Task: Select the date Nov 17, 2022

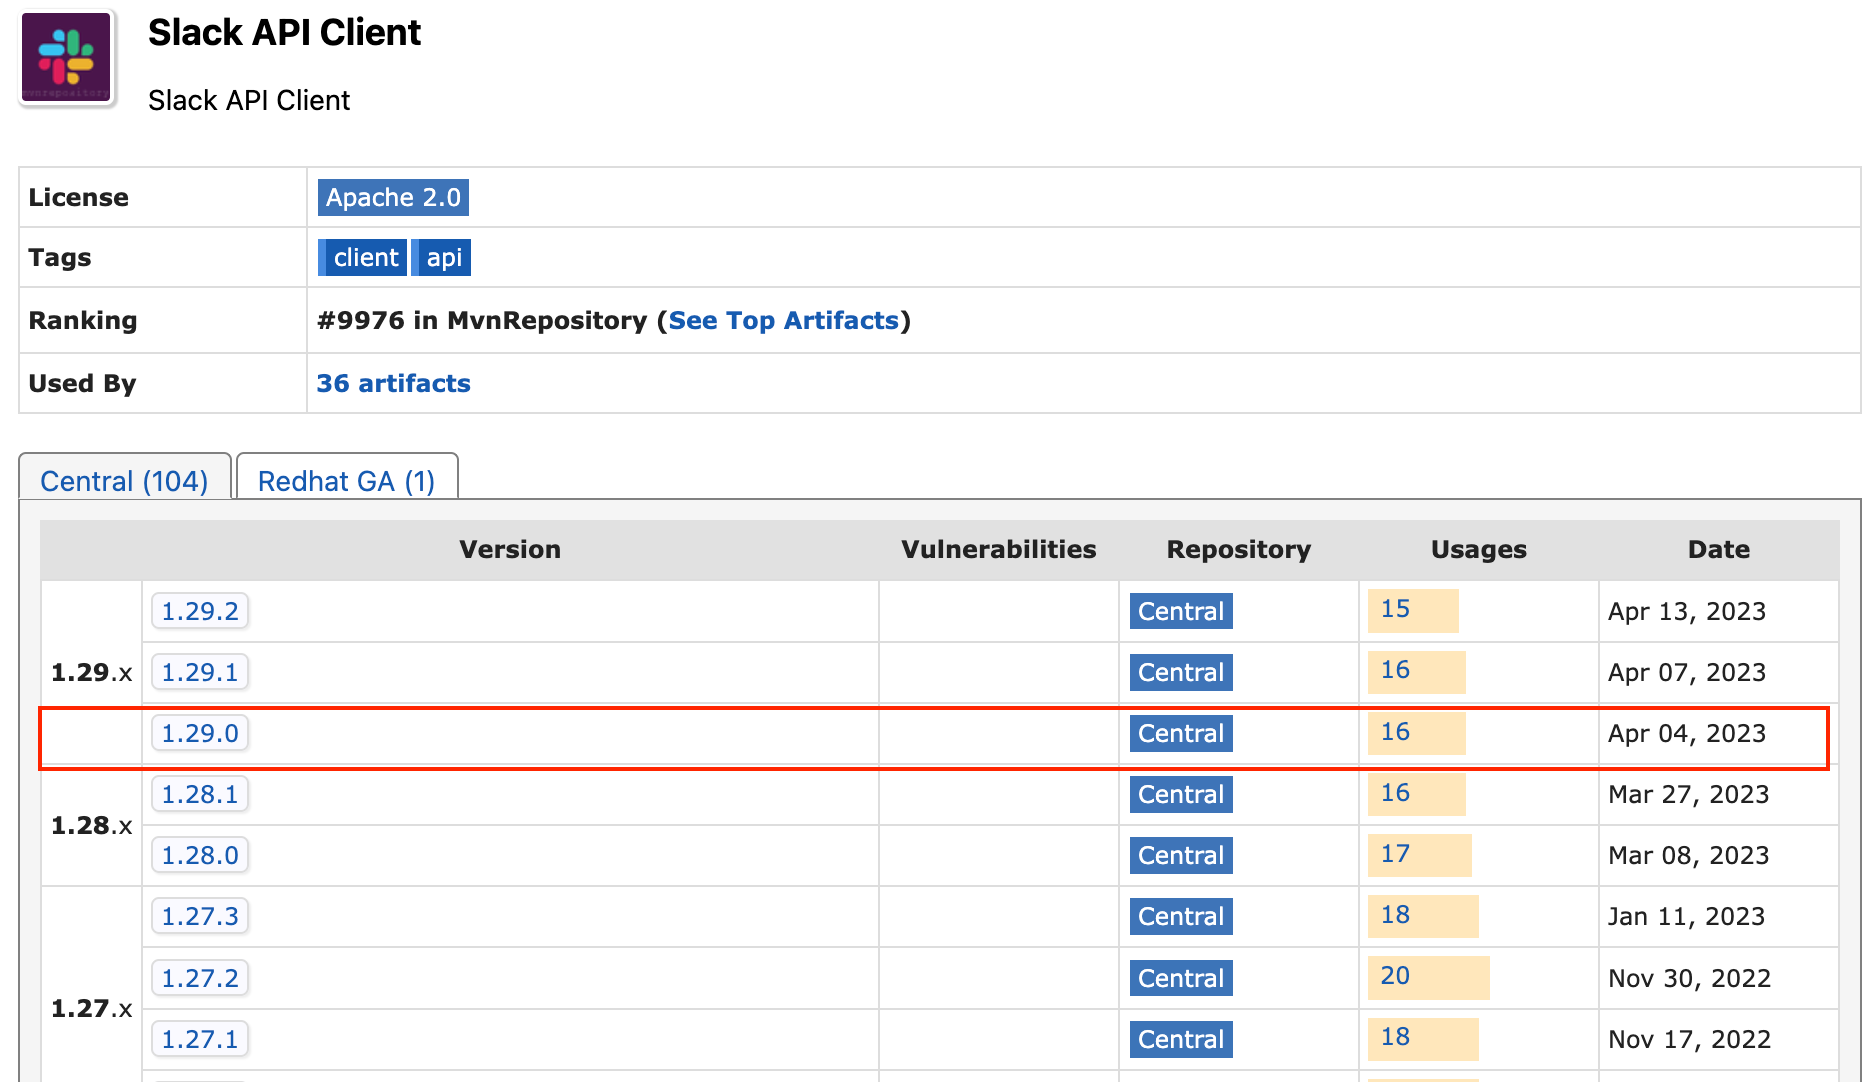Action: pyautogui.click(x=1690, y=1040)
